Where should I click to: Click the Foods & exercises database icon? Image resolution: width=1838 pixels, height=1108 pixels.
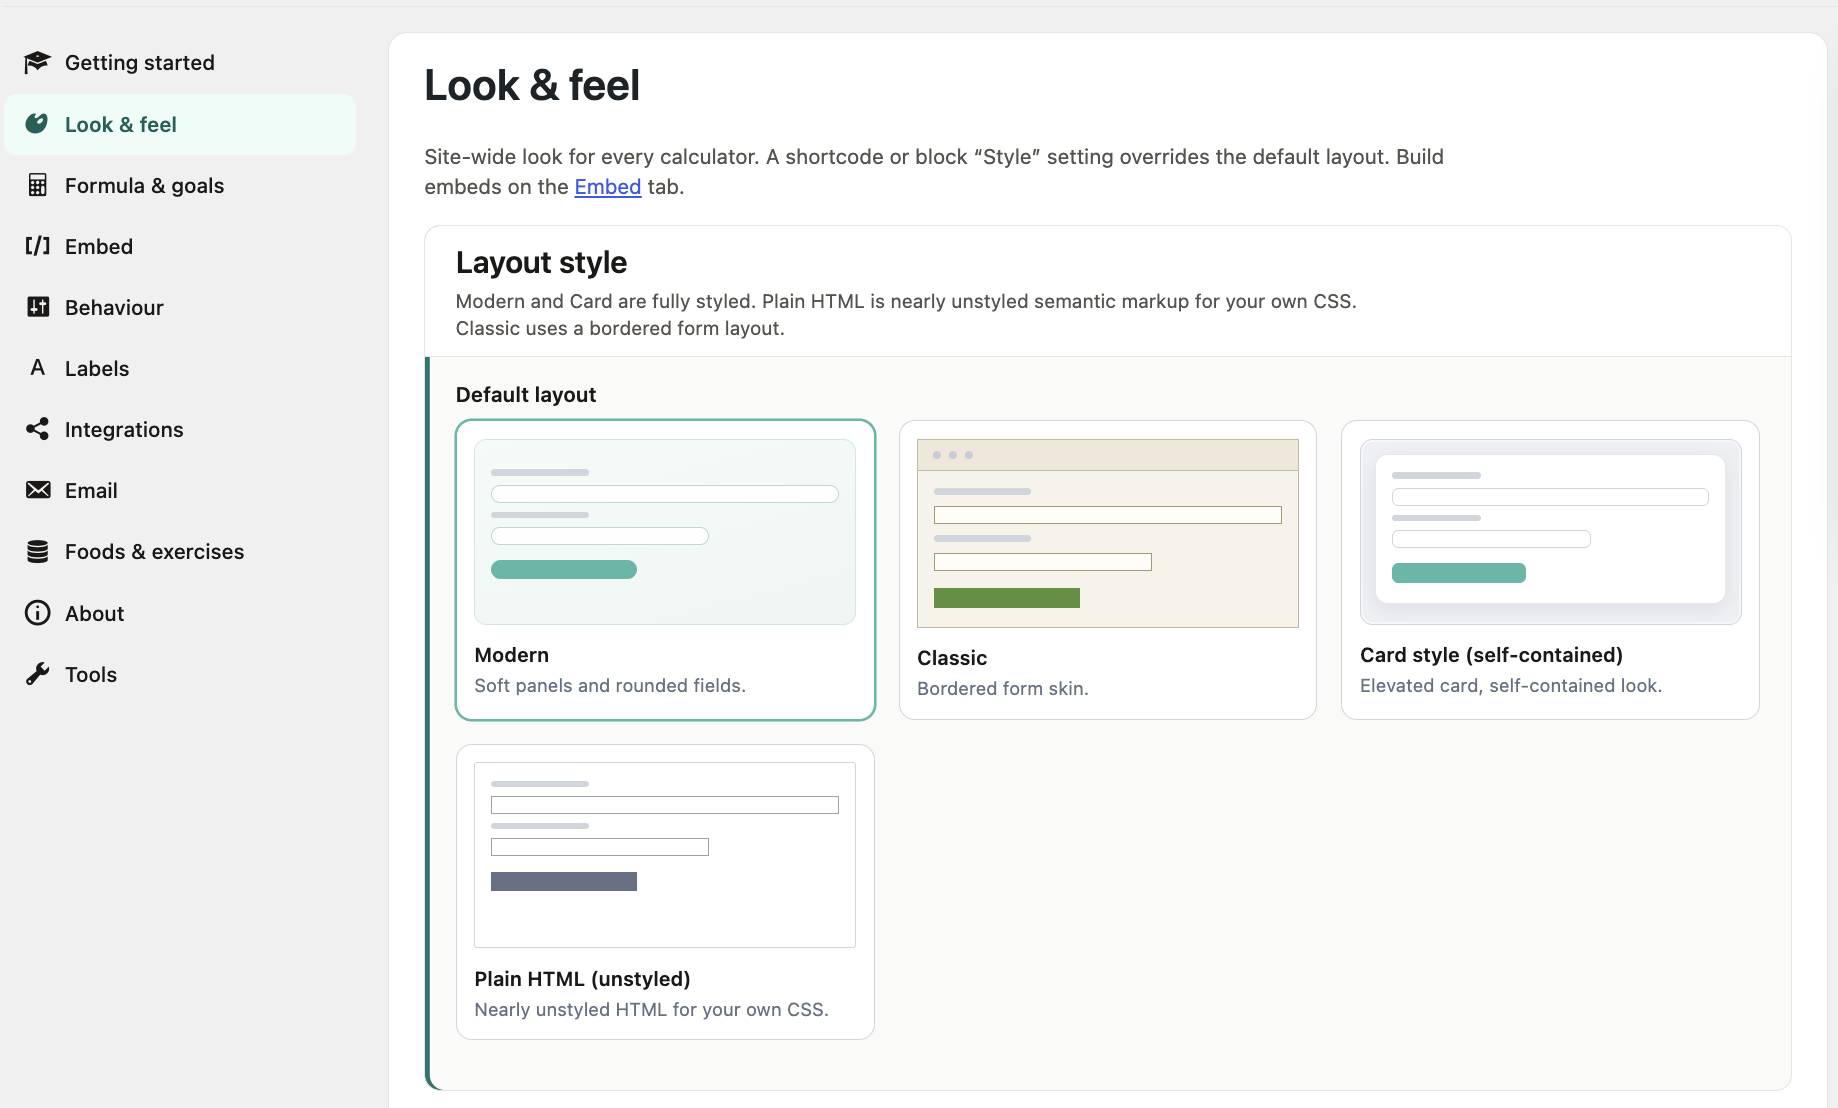pyautogui.click(x=37, y=551)
